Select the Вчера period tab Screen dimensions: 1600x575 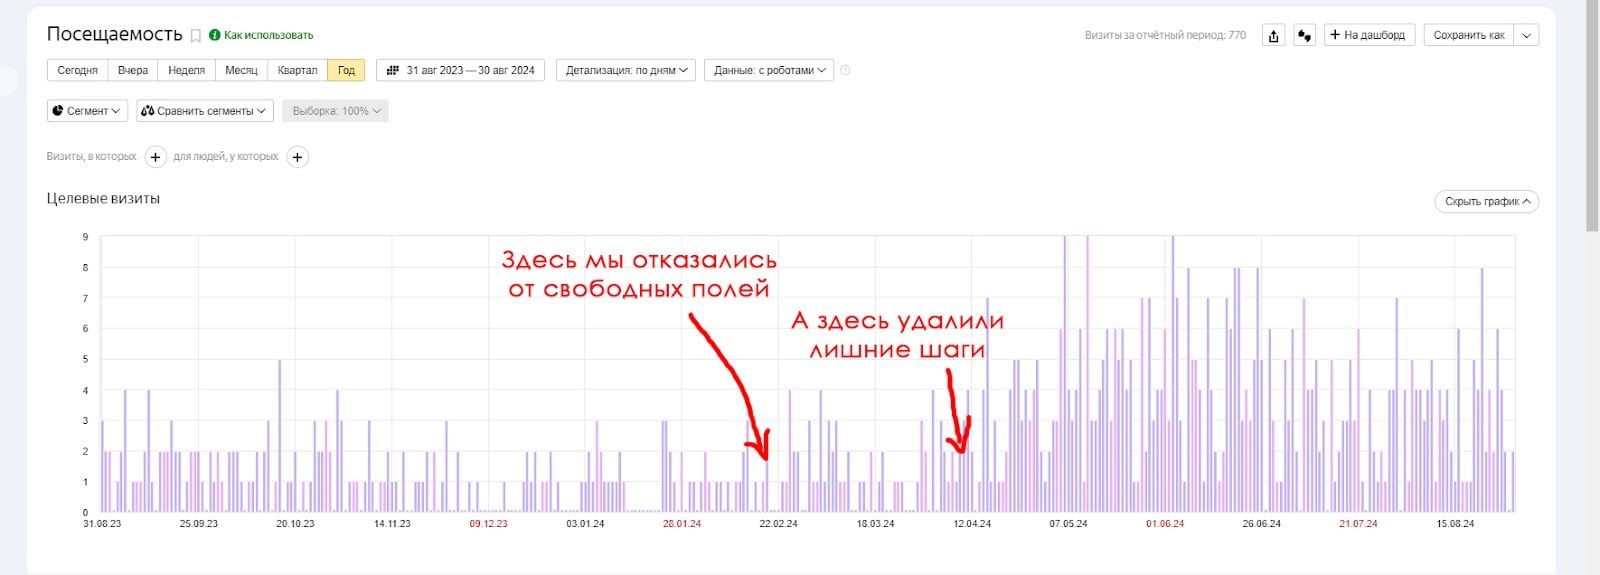click(x=133, y=70)
